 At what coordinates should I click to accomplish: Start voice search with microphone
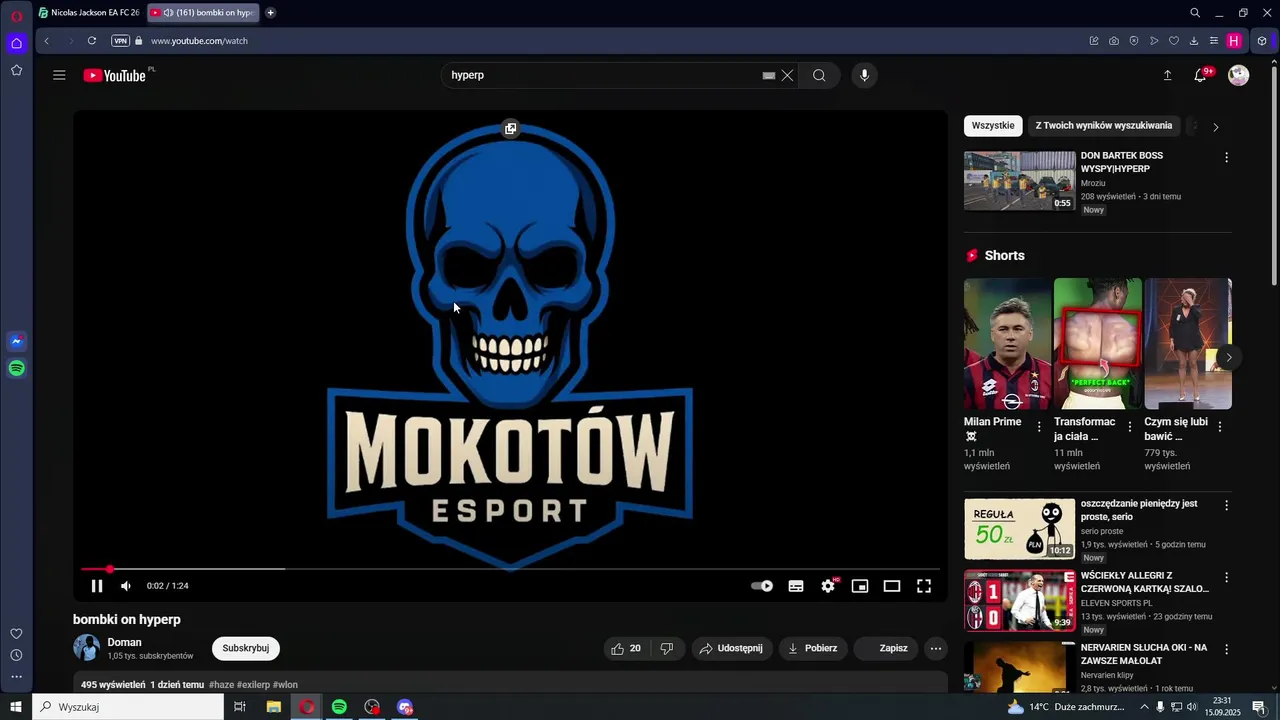click(x=865, y=75)
